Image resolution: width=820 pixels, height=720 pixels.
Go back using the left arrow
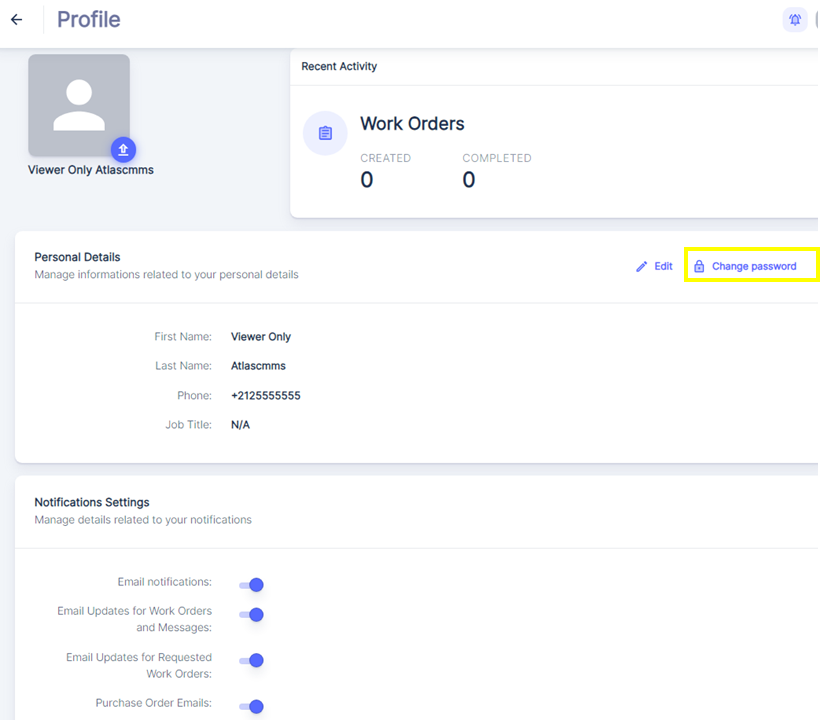coord(16,20)
